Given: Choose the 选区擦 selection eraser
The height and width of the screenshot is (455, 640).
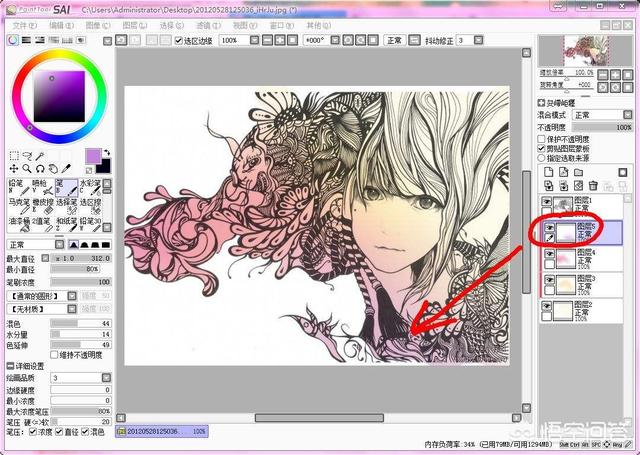Looking at the screenshot, I should [90, 206].
